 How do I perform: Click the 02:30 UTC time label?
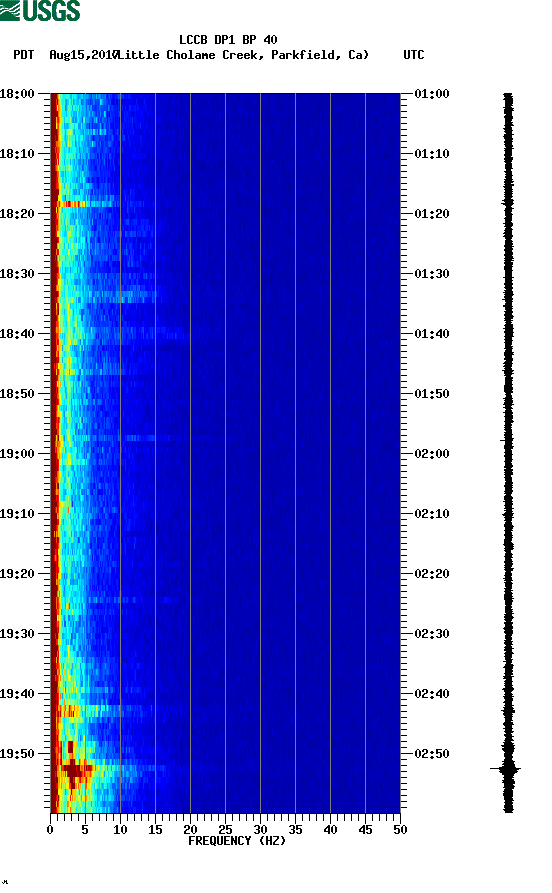(432, 633)
